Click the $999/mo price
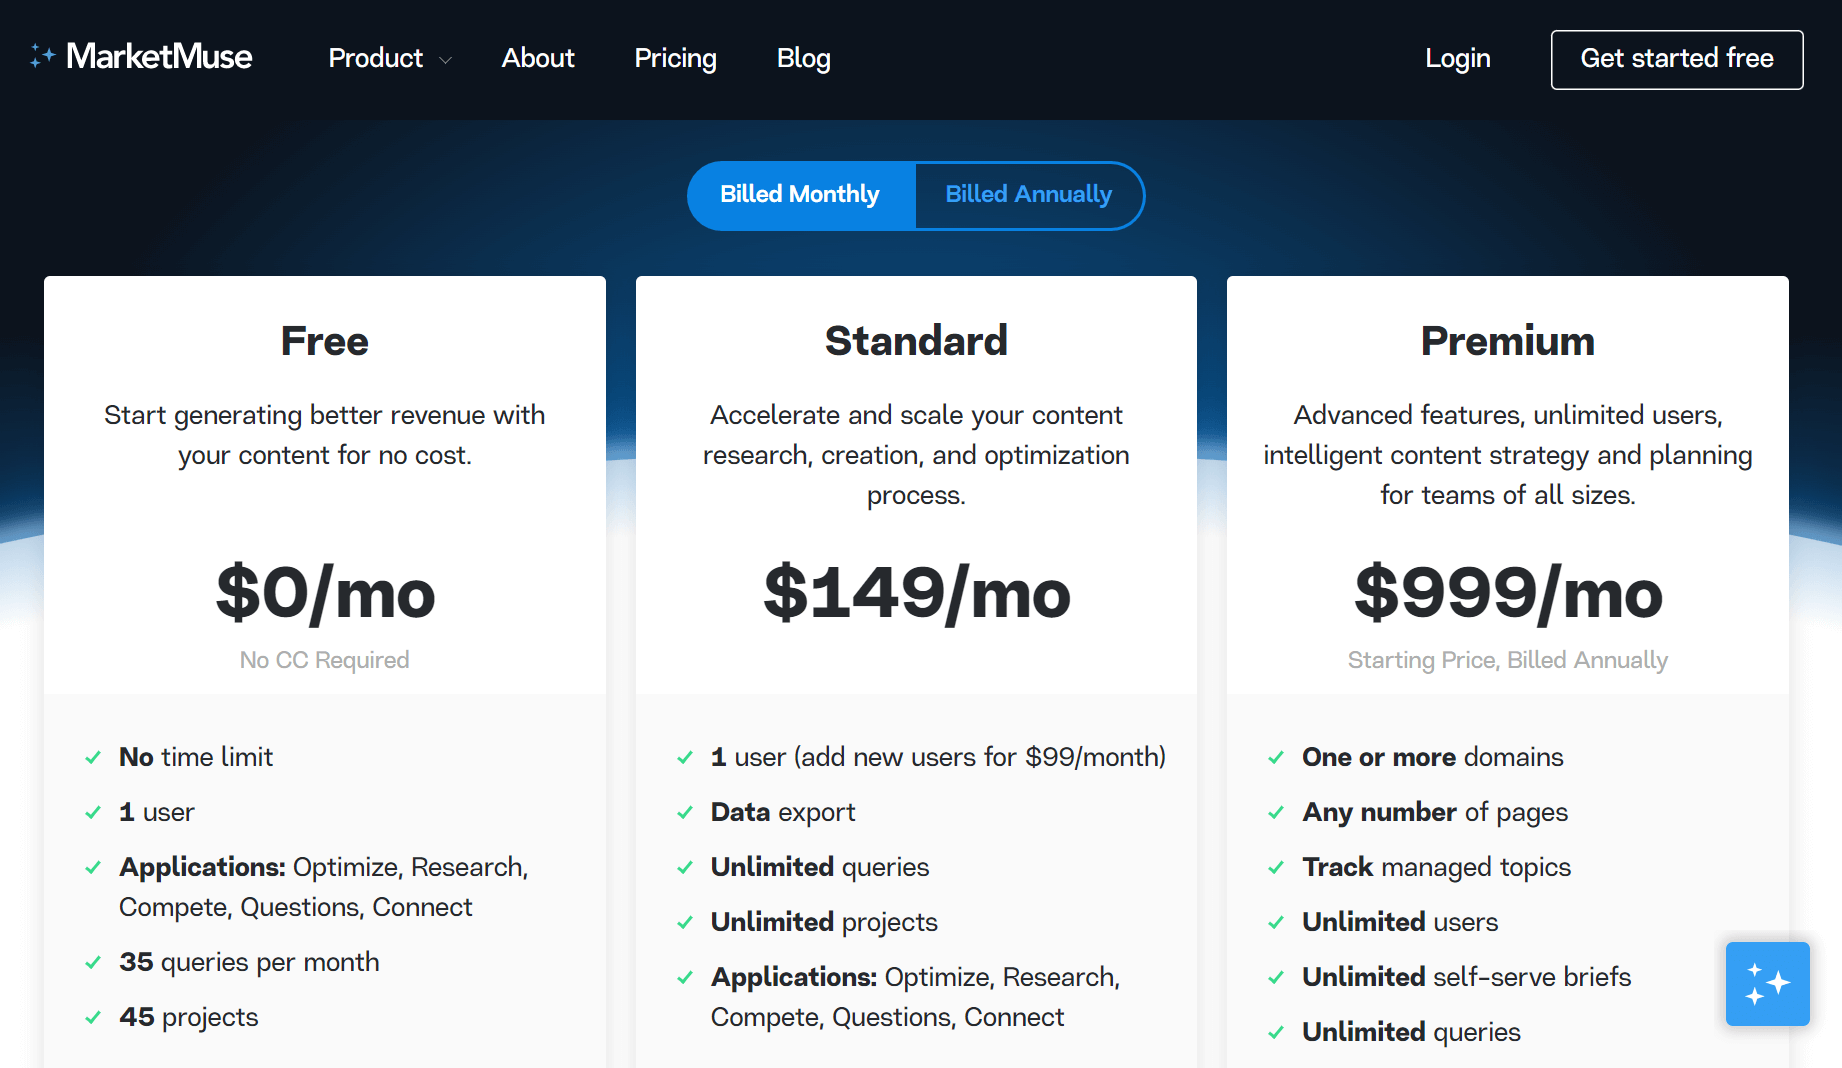The height and width of the screenshot is (1068, 1842). (1508, 593)
